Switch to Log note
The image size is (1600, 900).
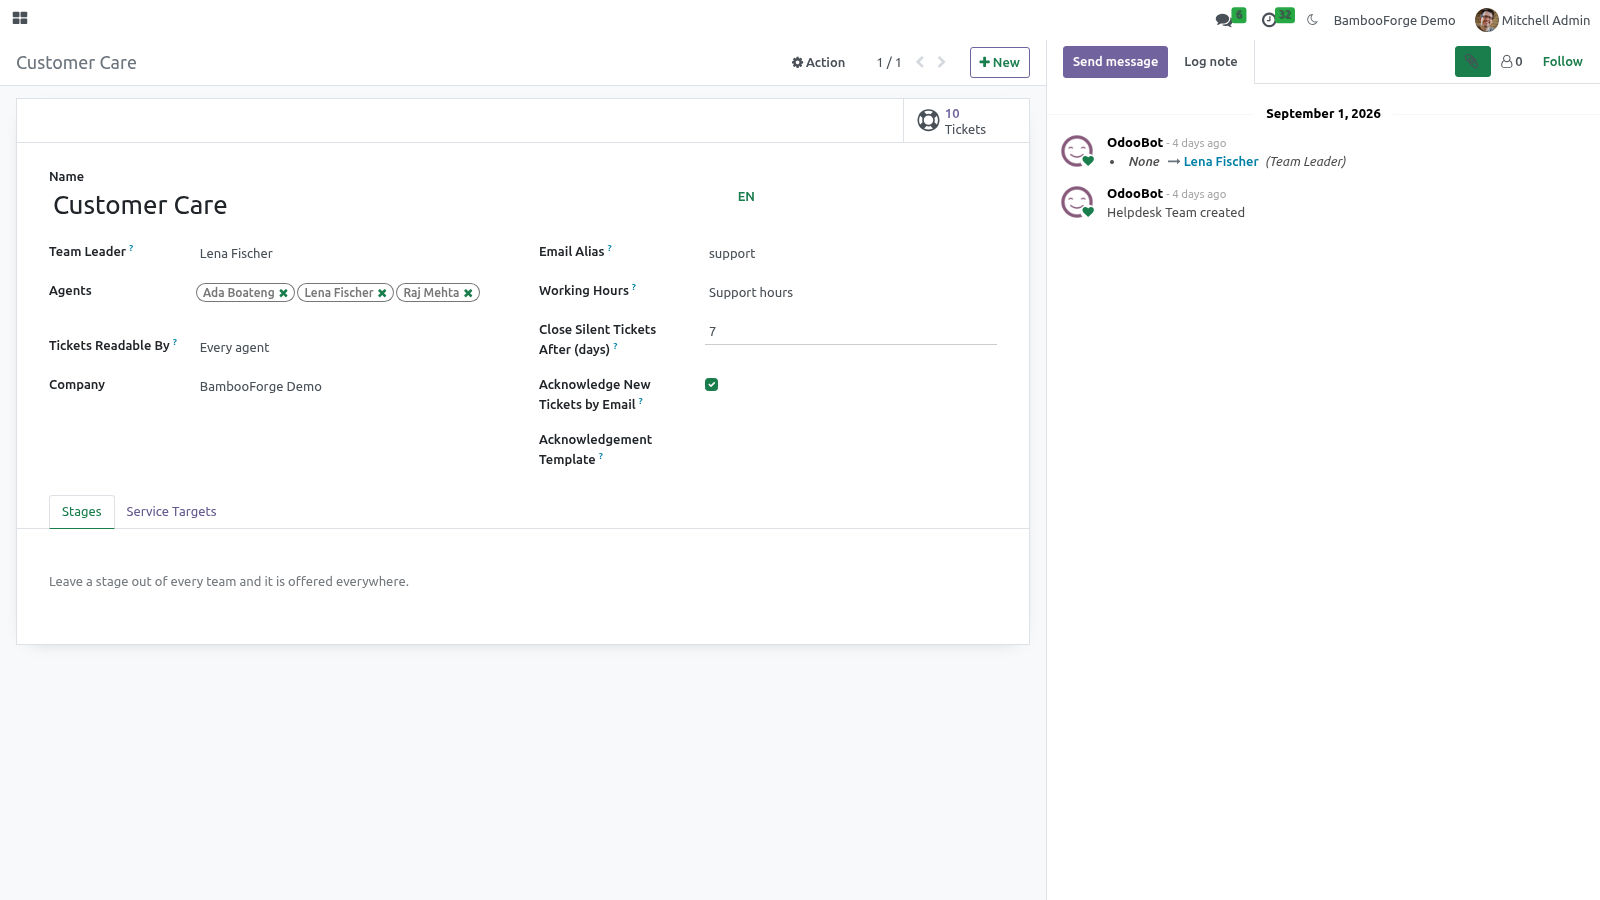click(1210, 62)
